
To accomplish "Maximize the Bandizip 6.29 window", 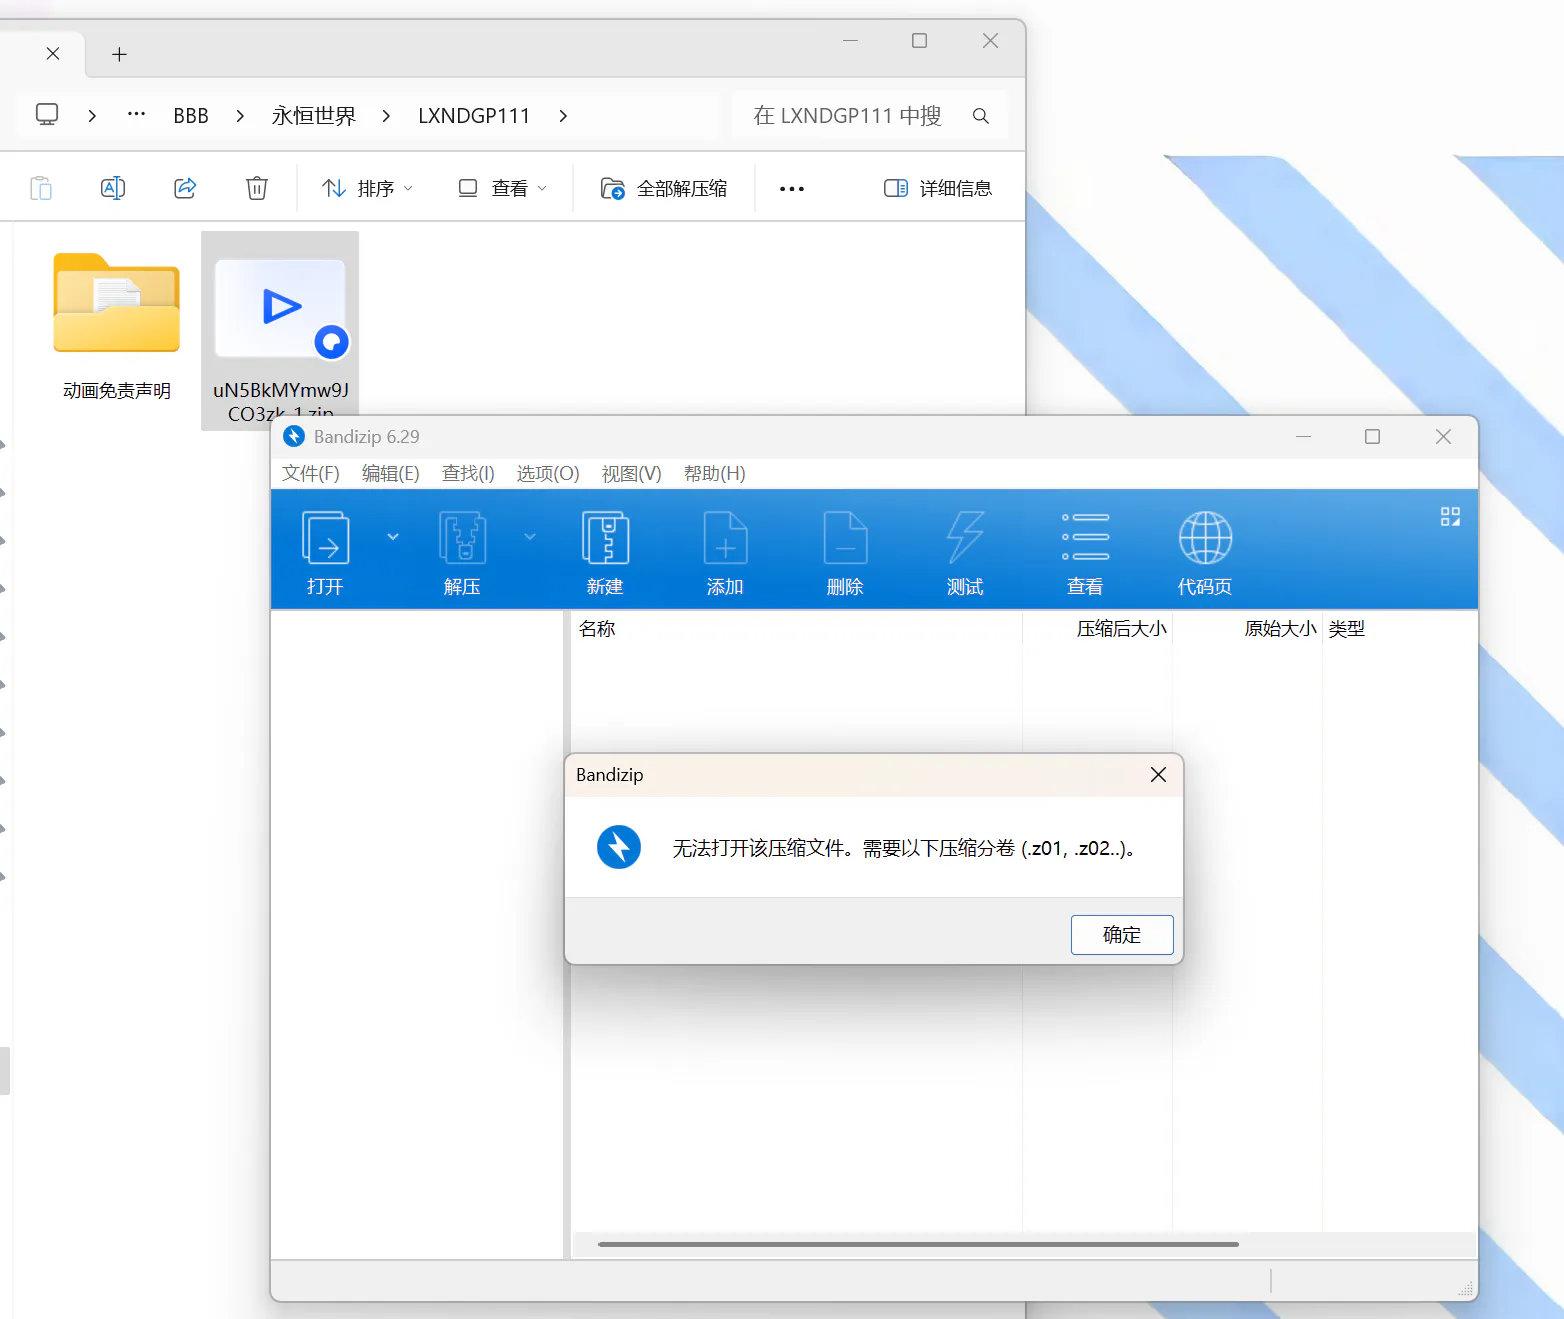I will (1372, 437).
